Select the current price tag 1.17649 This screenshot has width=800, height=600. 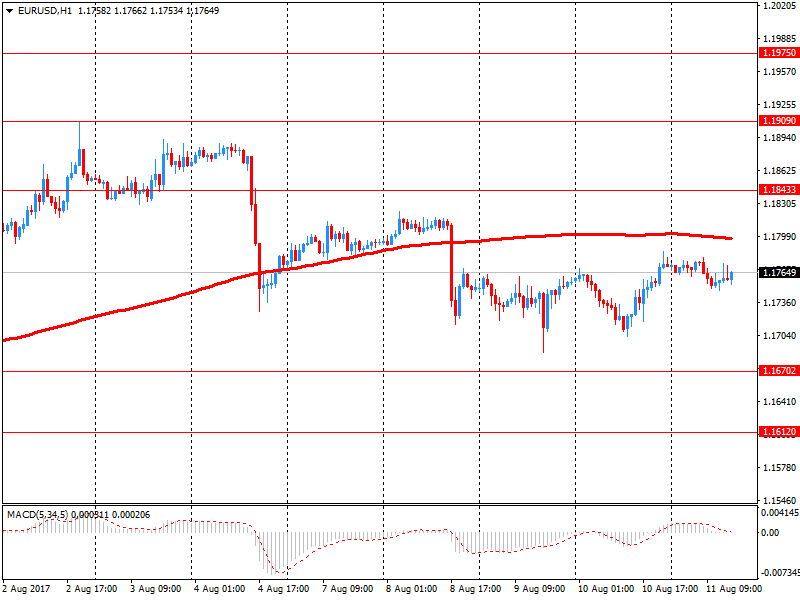point(779,272)
